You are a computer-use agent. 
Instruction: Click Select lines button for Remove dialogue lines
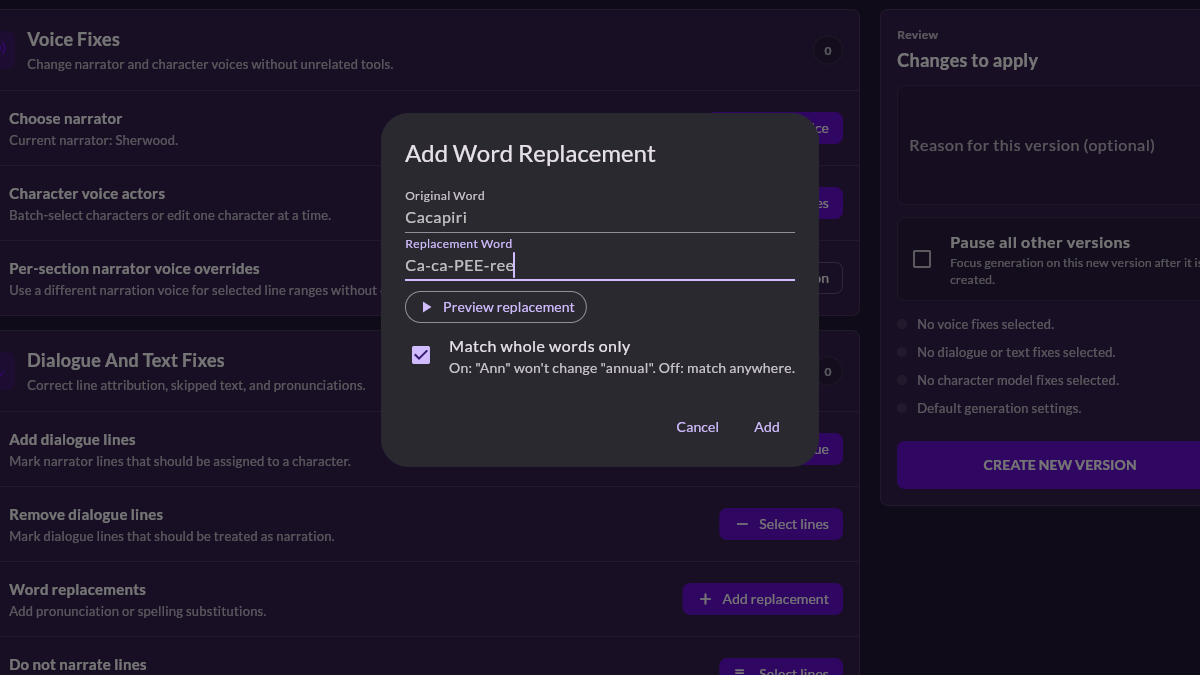coord(781,524)
